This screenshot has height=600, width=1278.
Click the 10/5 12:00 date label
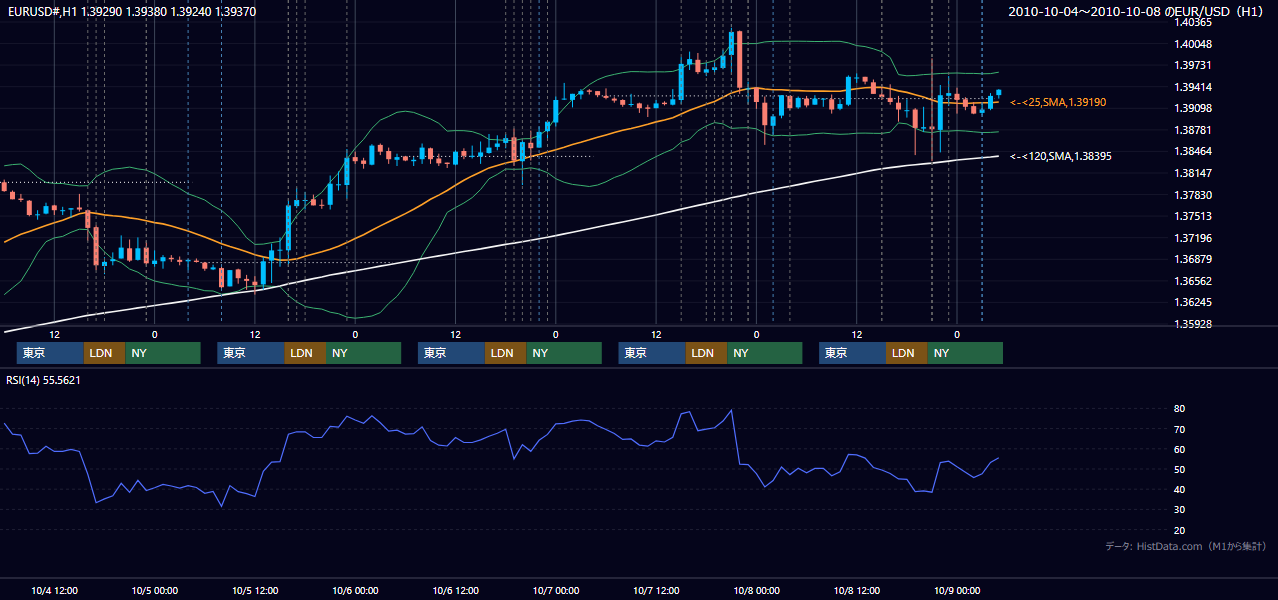(x=255, y=590)
